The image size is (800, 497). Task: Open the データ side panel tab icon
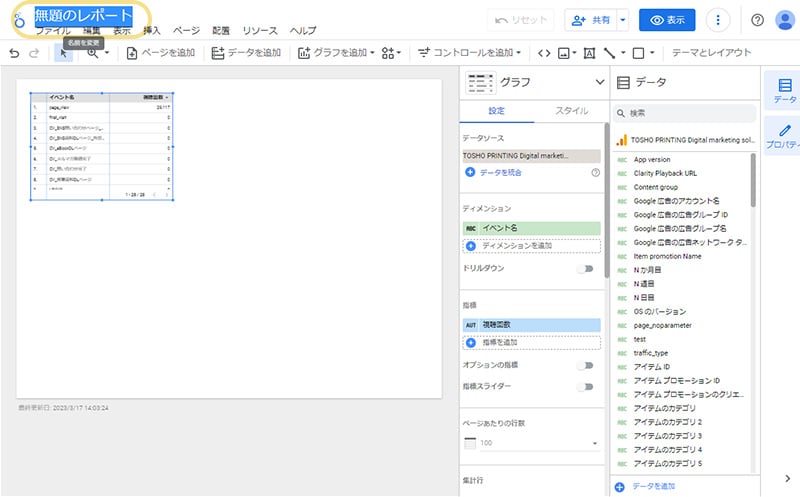pyautogui.click(x=784, y=90)
